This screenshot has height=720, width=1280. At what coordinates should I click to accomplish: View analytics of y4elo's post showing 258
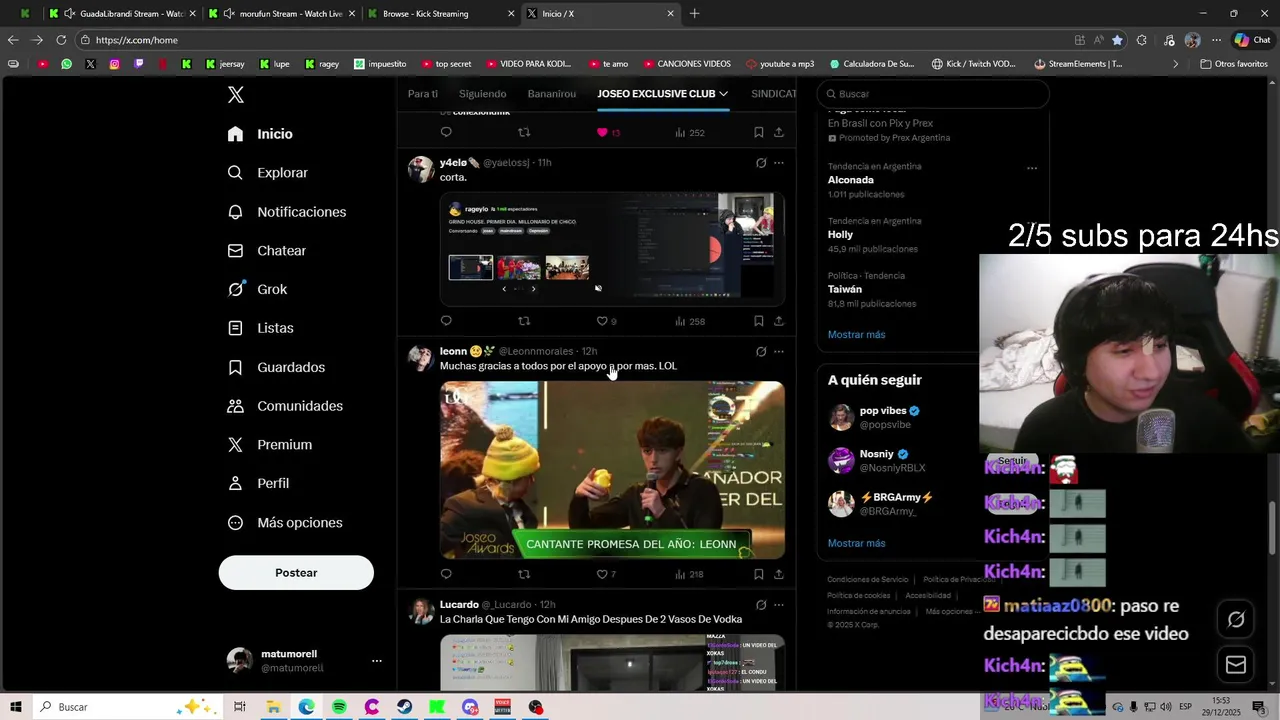[x=690, y=321]
